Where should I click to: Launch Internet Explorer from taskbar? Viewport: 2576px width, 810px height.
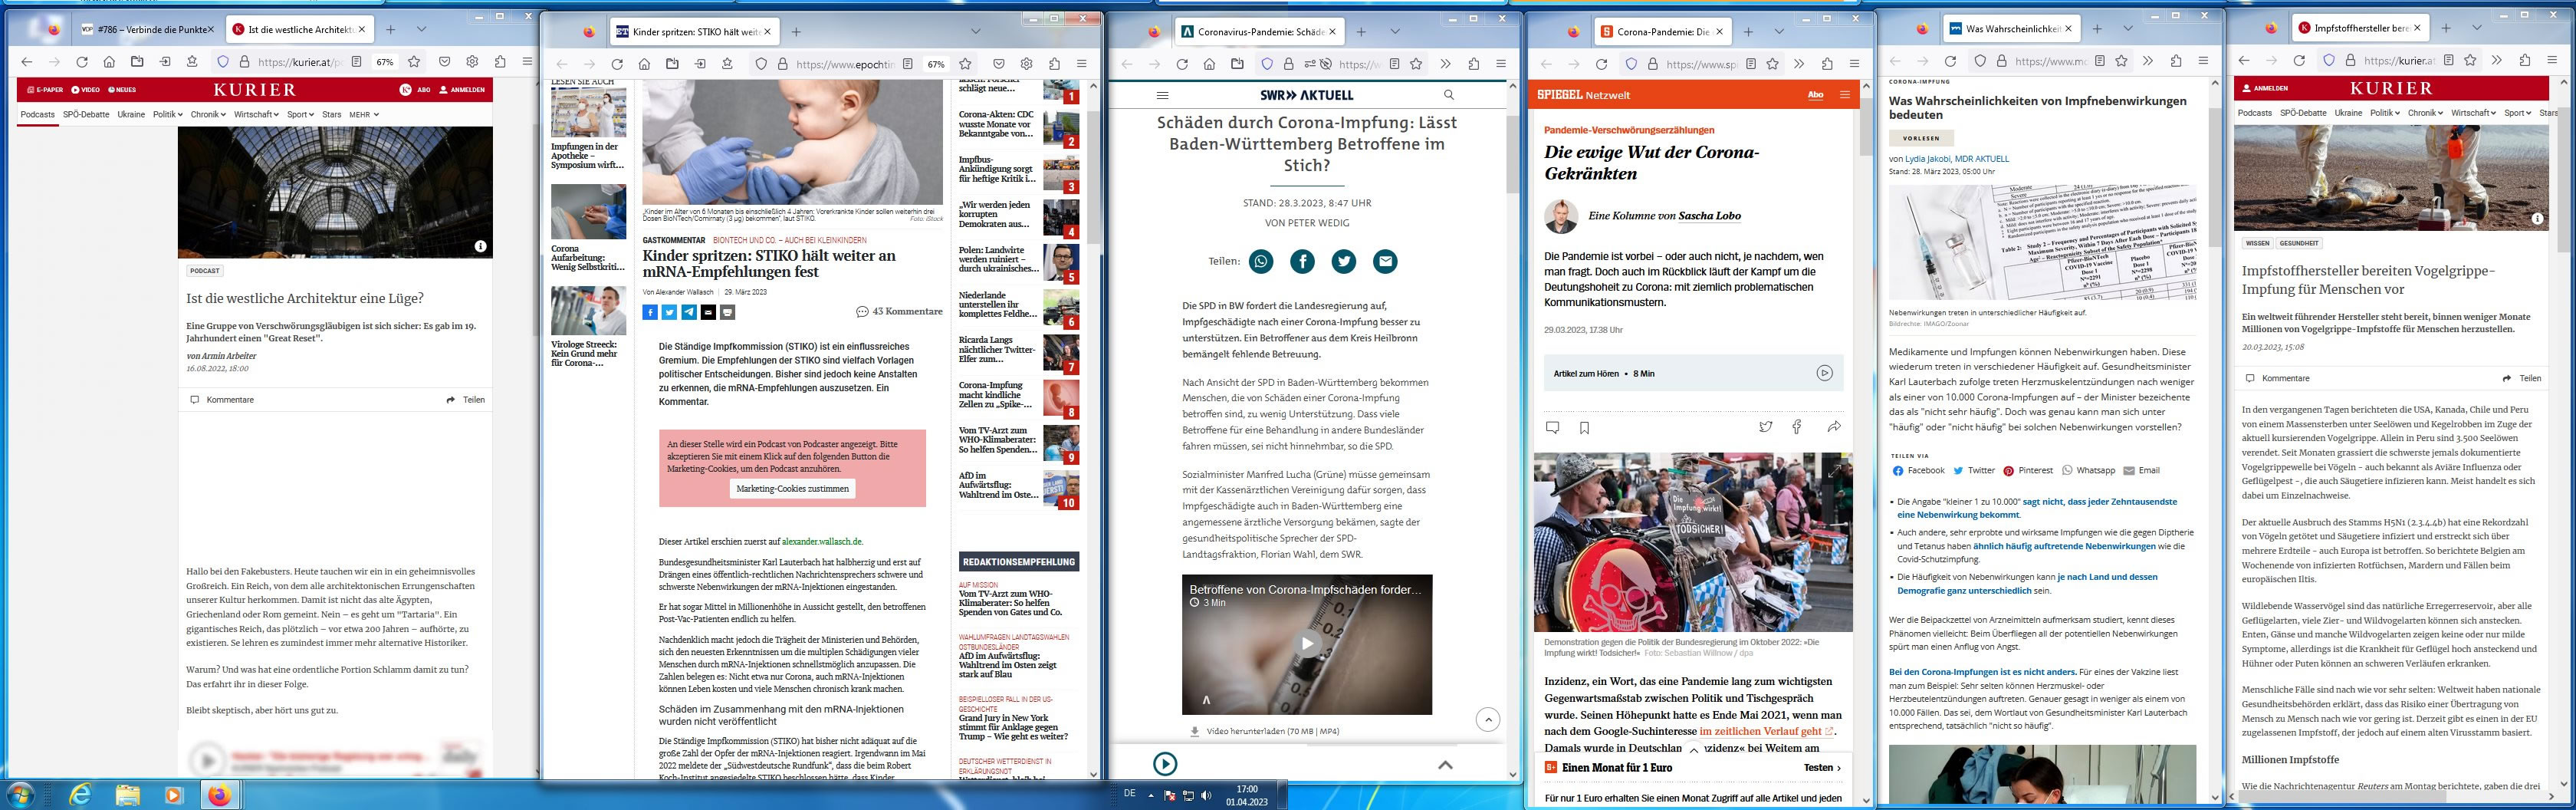click(x=80, y=795)
